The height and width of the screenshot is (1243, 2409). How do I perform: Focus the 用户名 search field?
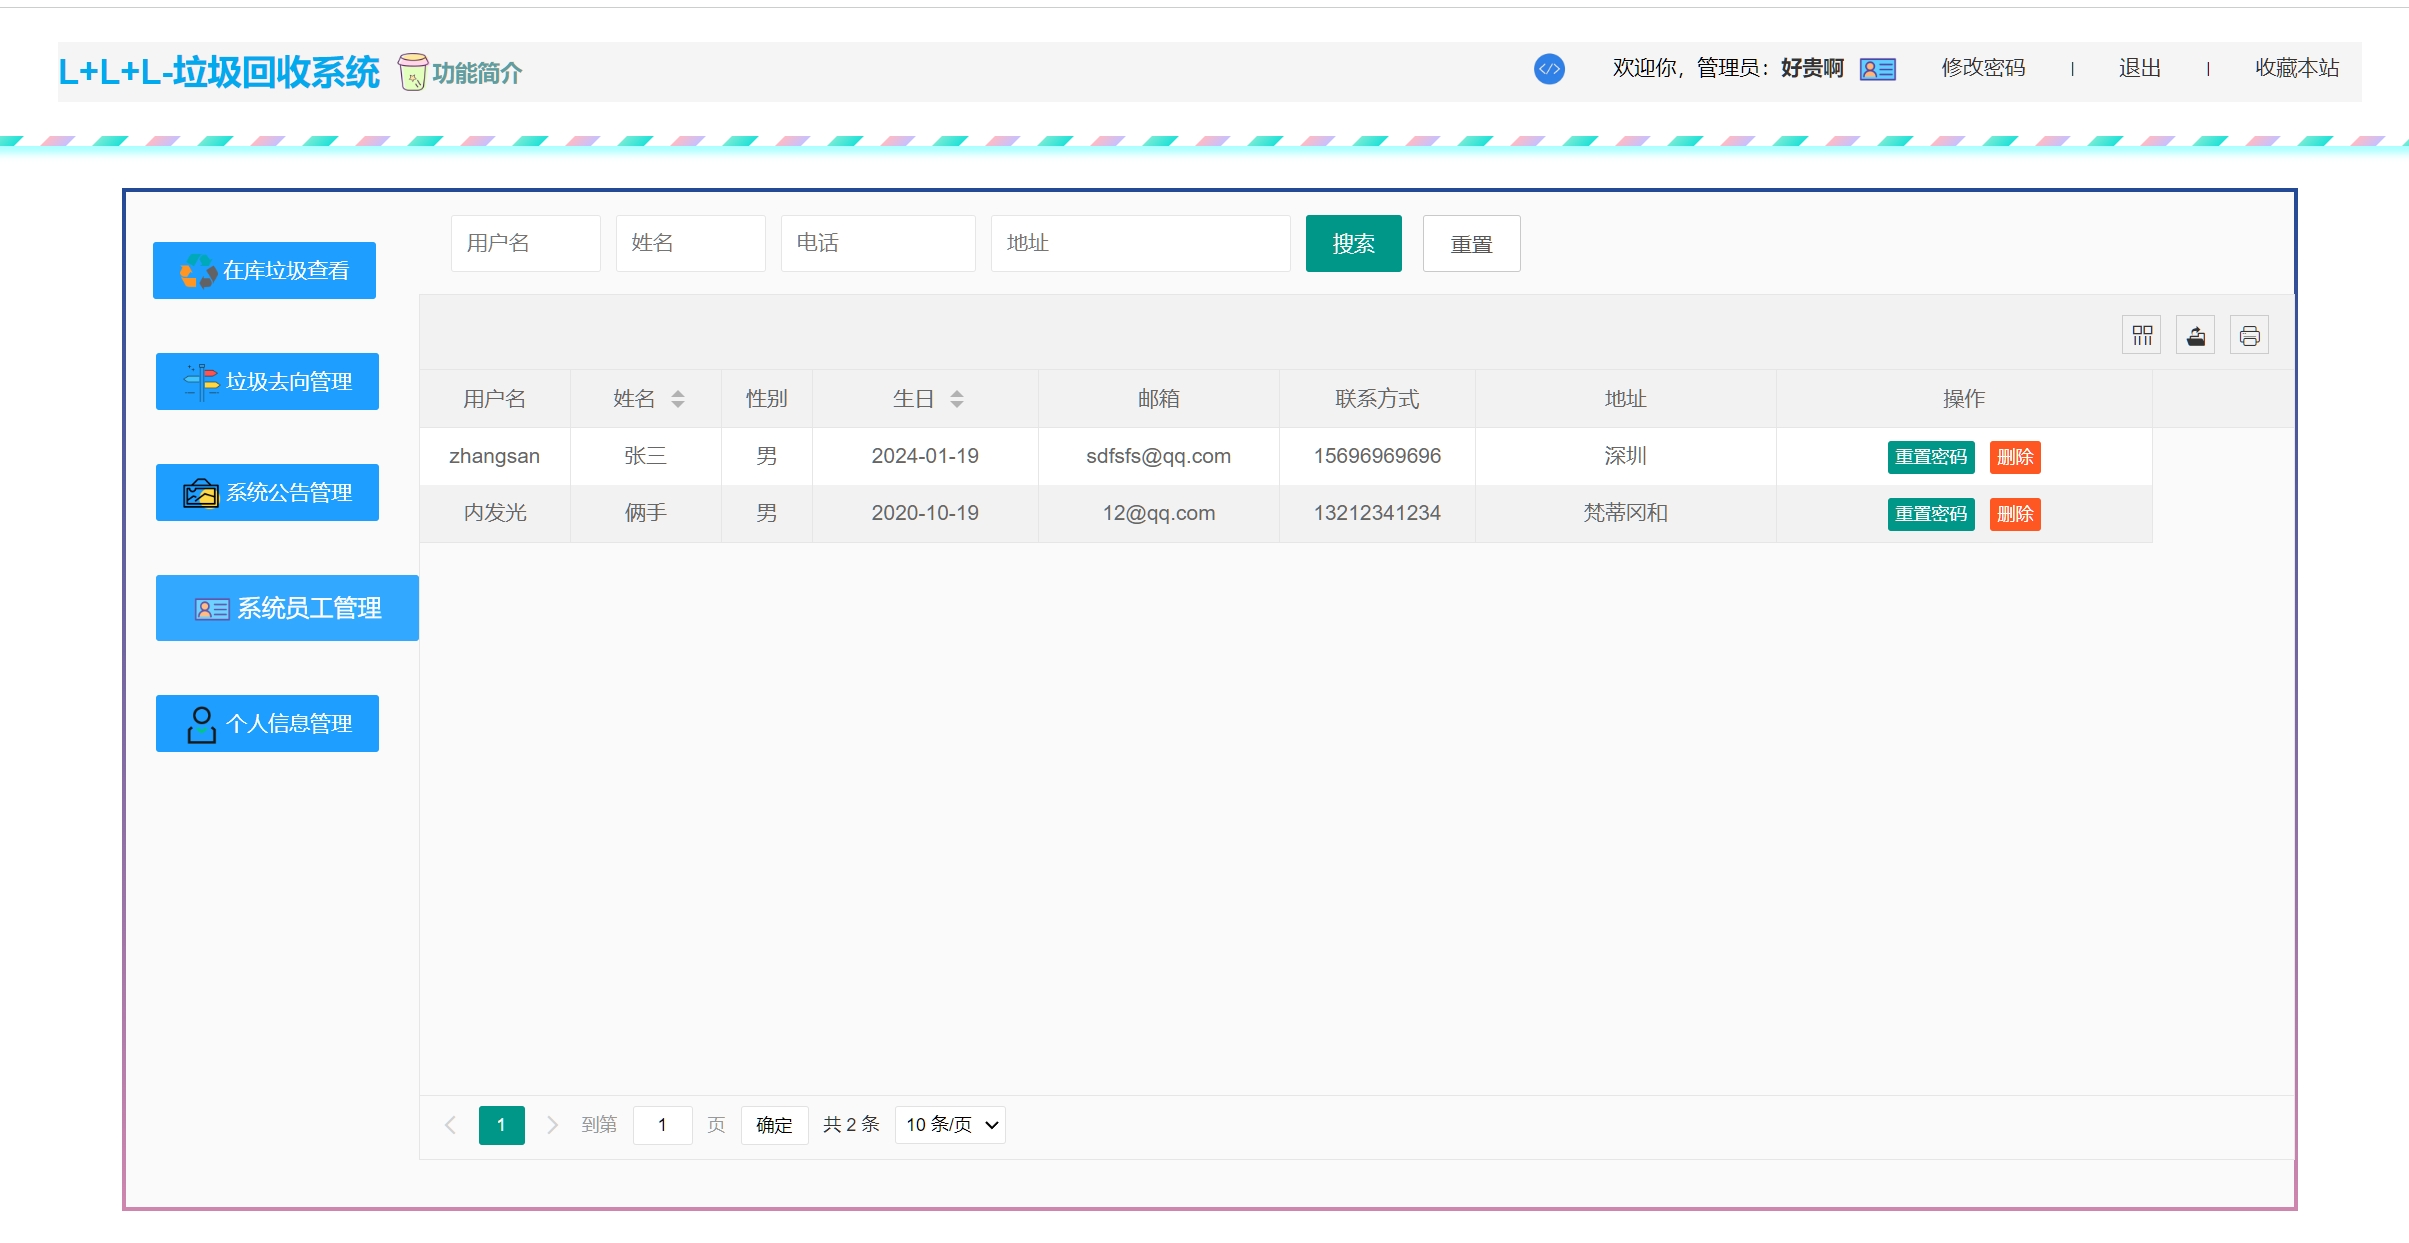tap(526, 243)
